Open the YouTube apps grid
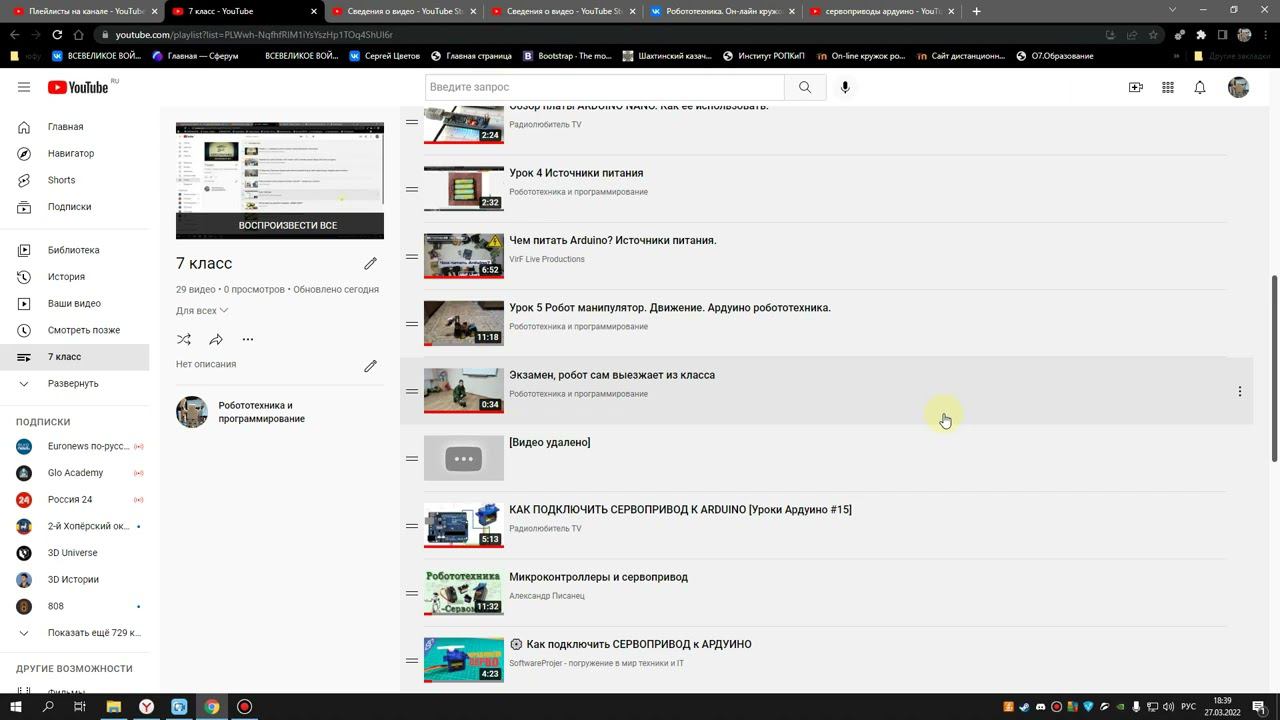The image size is (1280, 720). 1168,87
